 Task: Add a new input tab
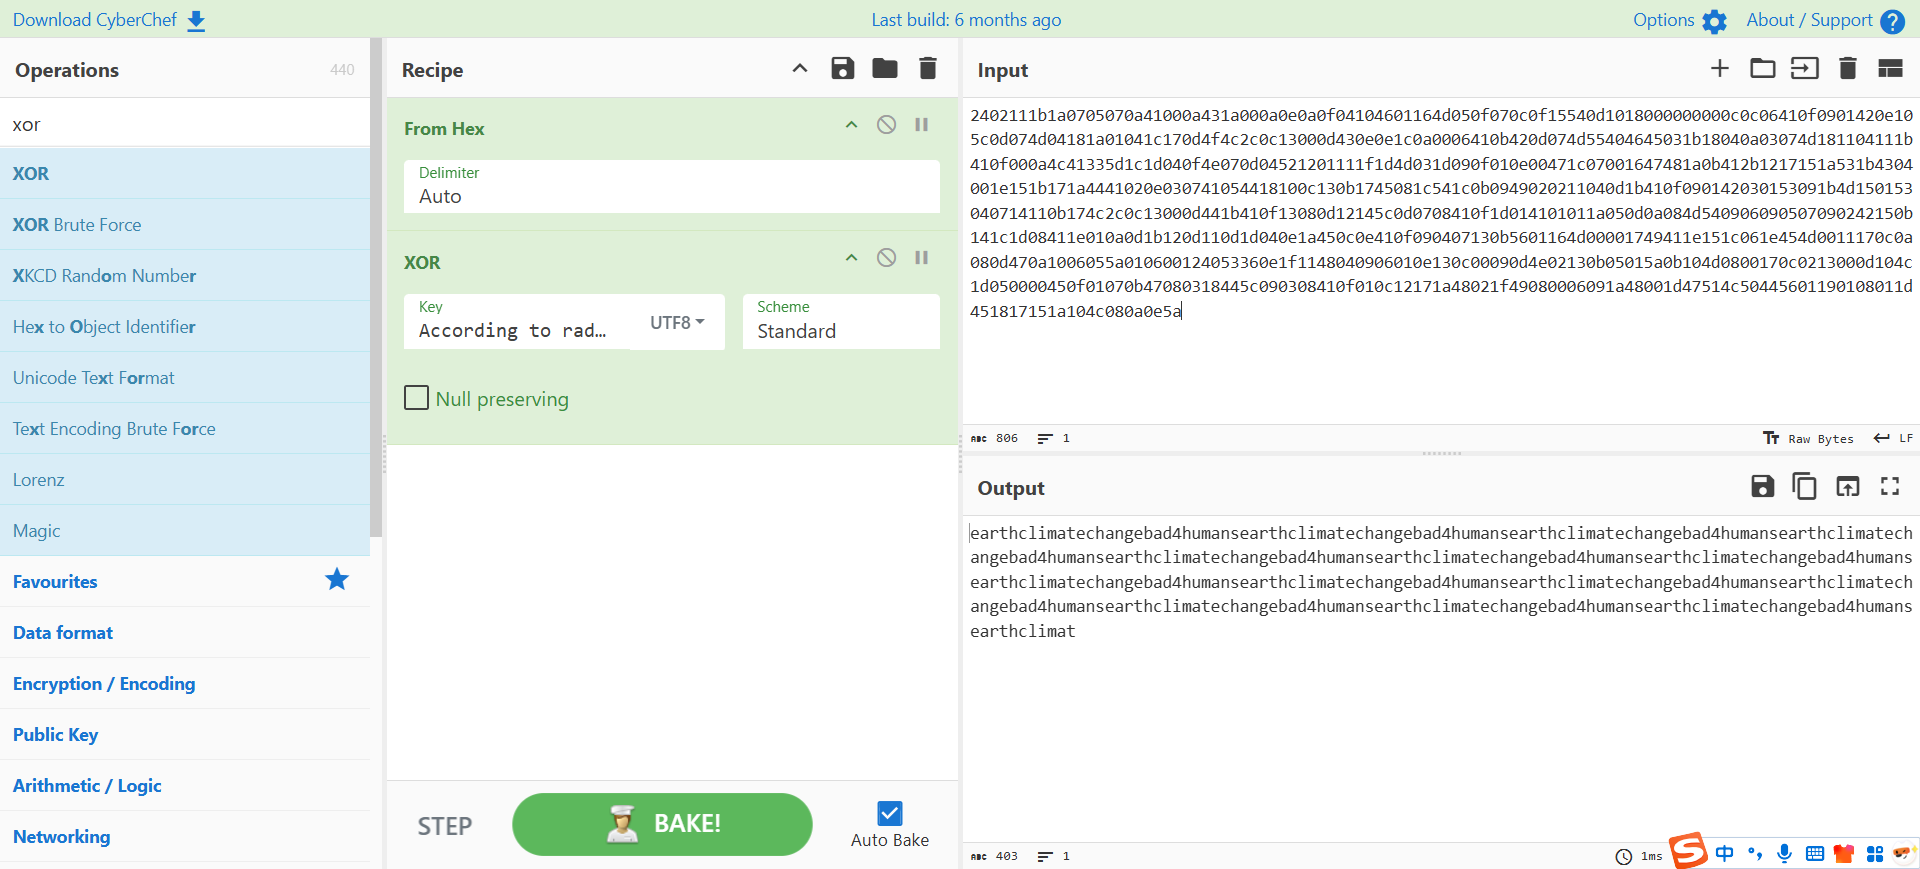(1720, 68)
